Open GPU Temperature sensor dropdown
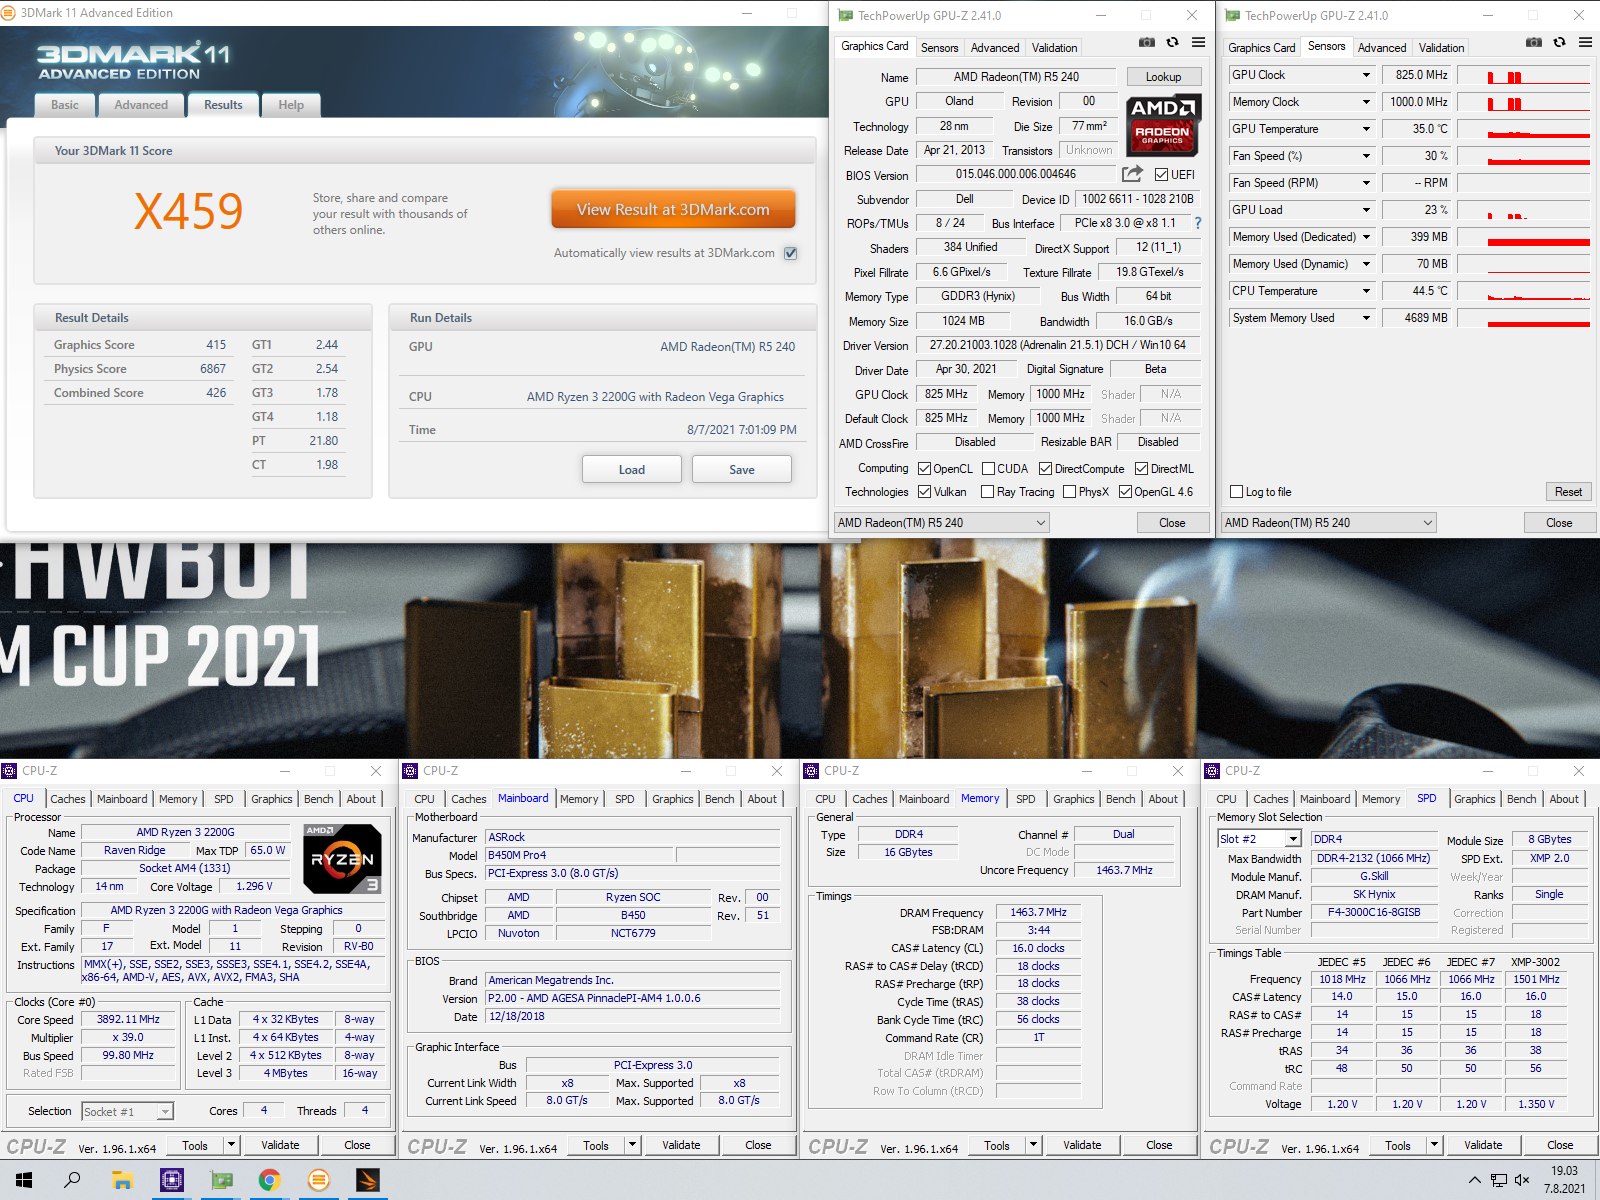Image resolution: width=1600 pixels, height=1200 pixels. click(1366, 129)
